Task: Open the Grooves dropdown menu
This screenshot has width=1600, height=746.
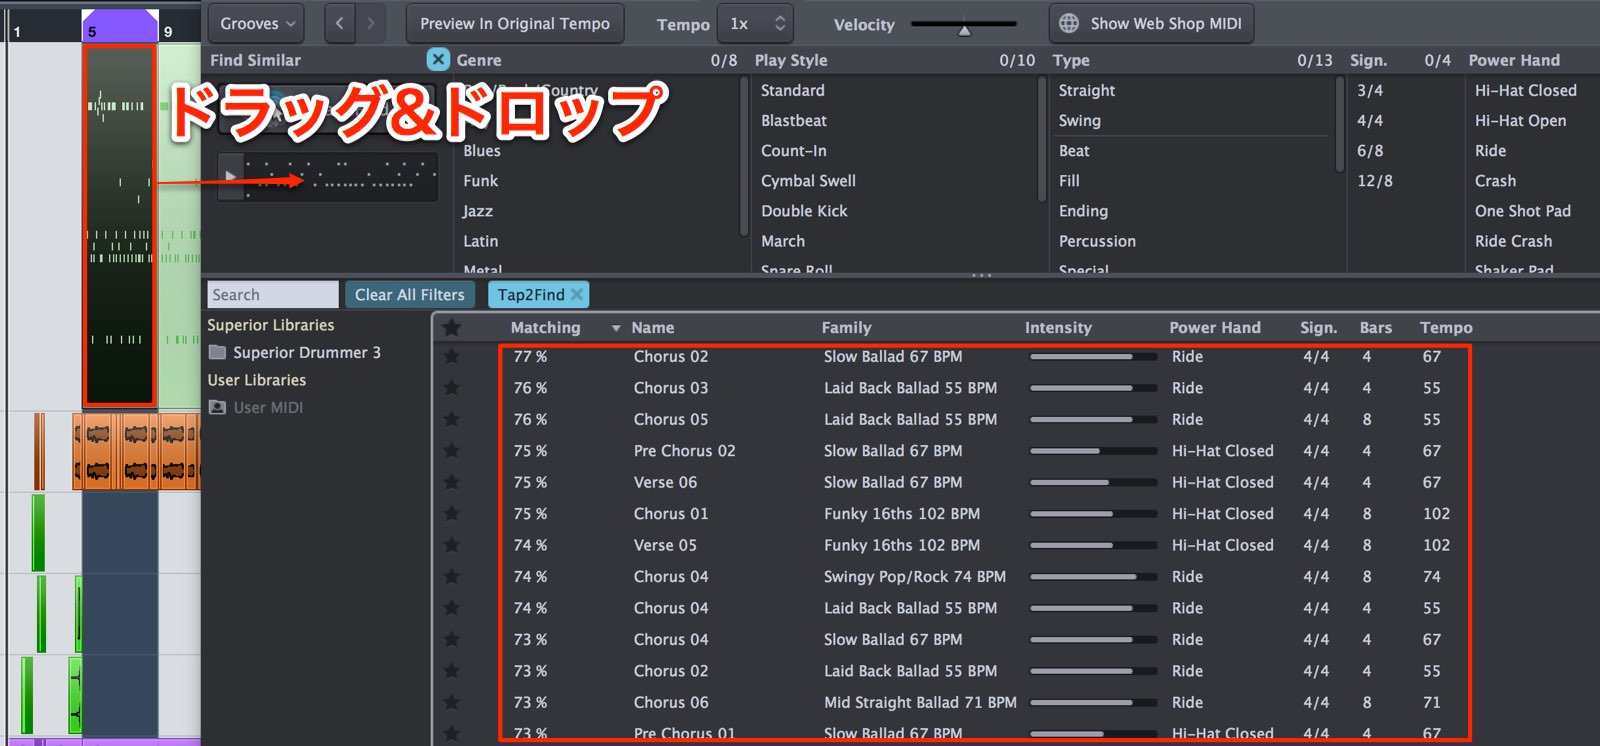Action: [258, 23]
